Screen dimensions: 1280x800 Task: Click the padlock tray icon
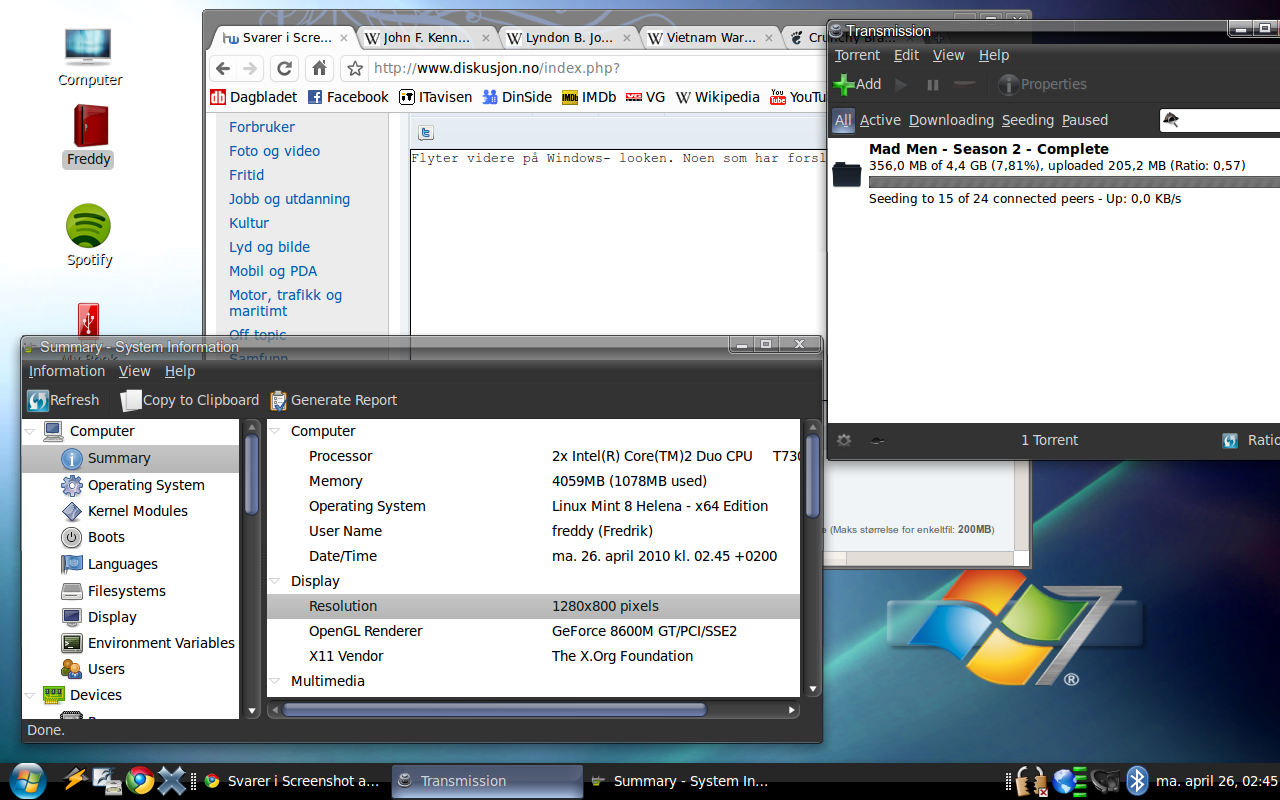pyautogui.click(x=1030, y=780)
